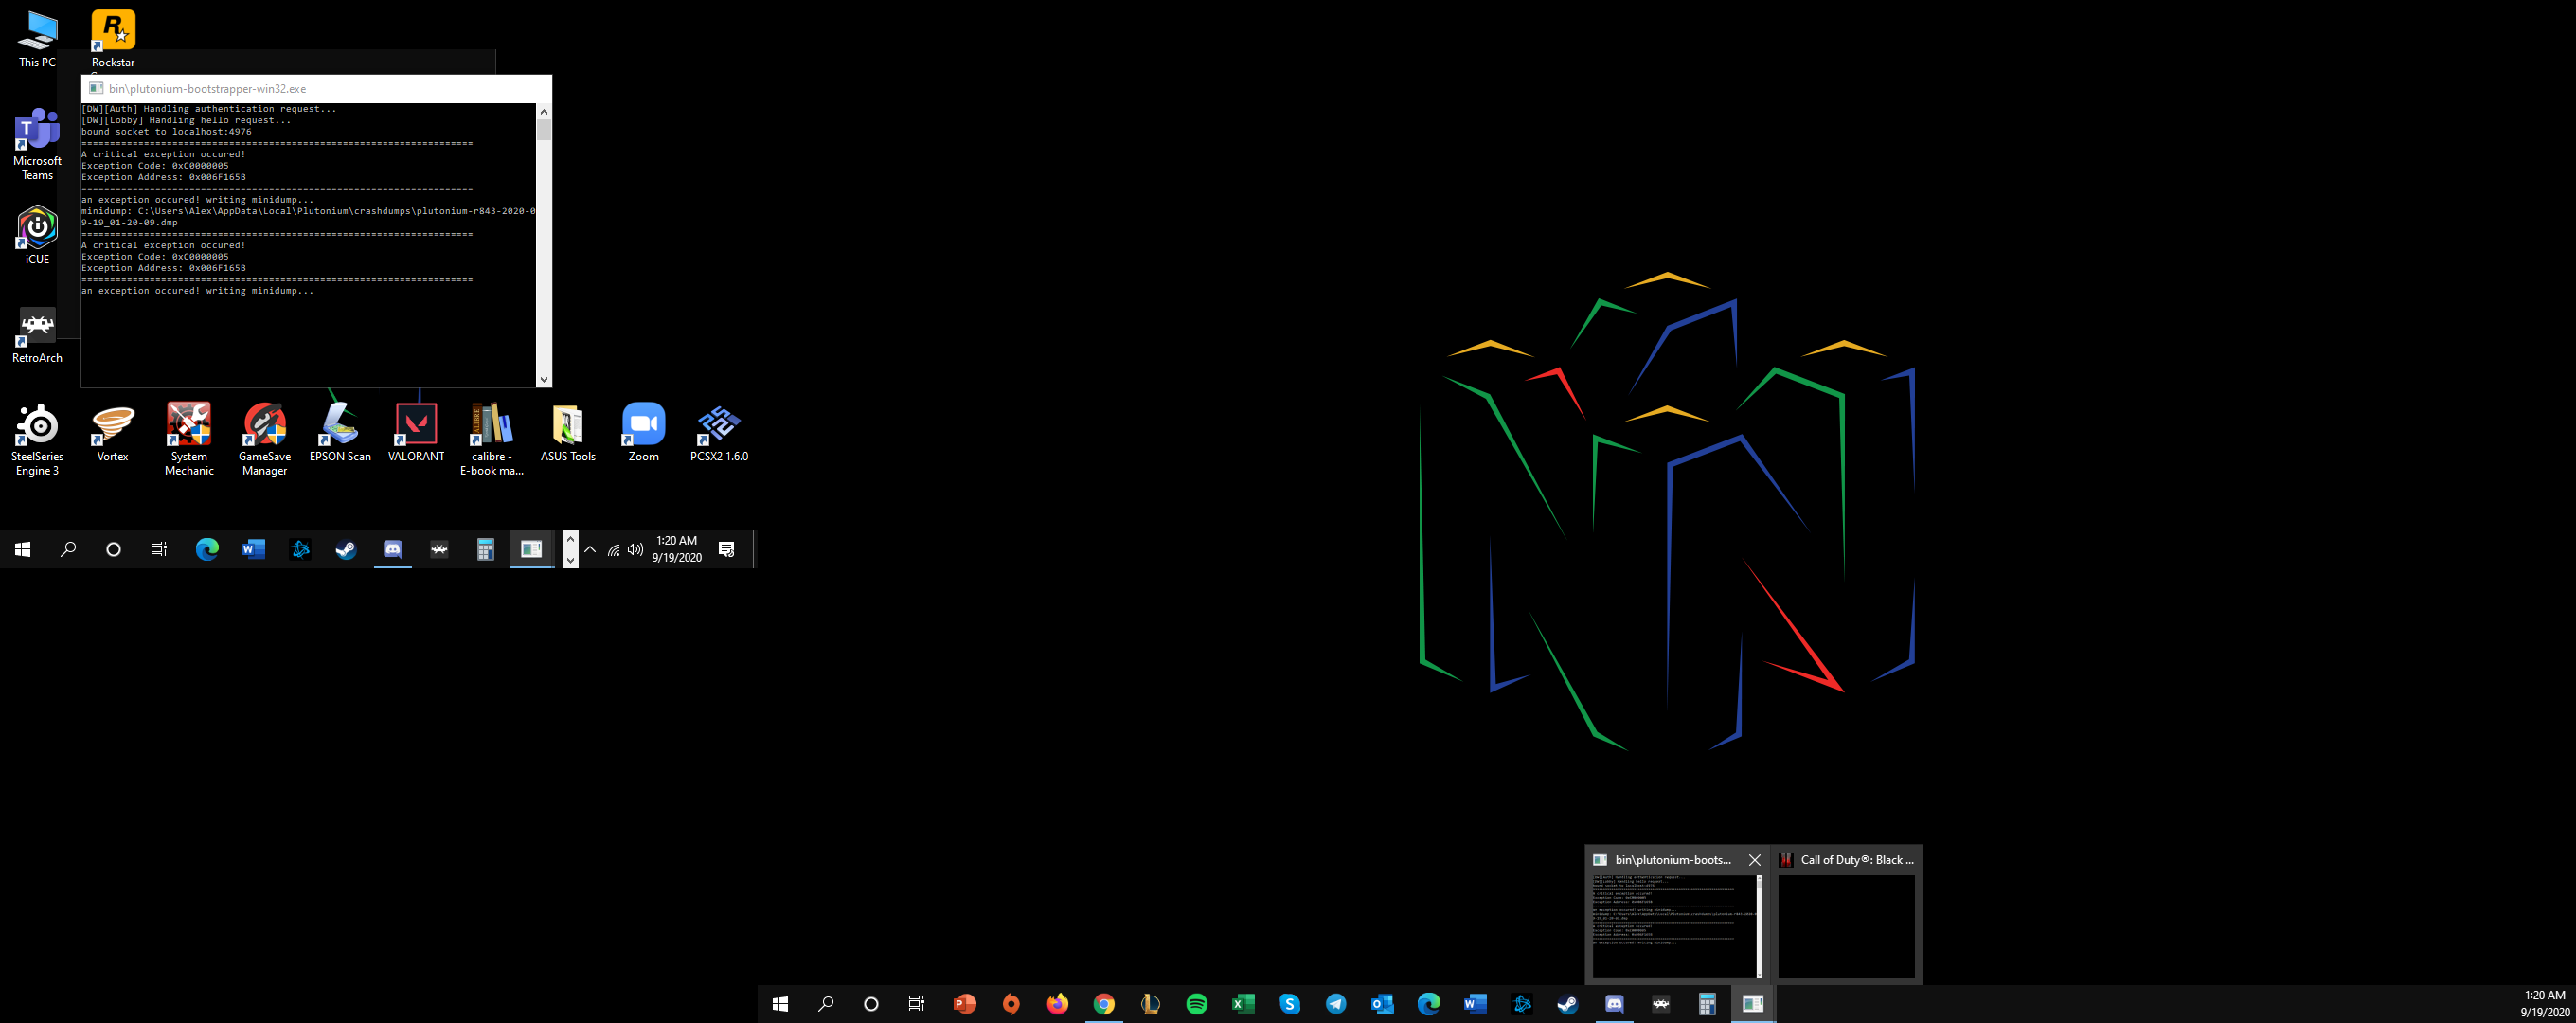Open Skype from the taskbar
Image resolution: width=2576 pixels, height=1023 pixels.
(1289, 1004)
